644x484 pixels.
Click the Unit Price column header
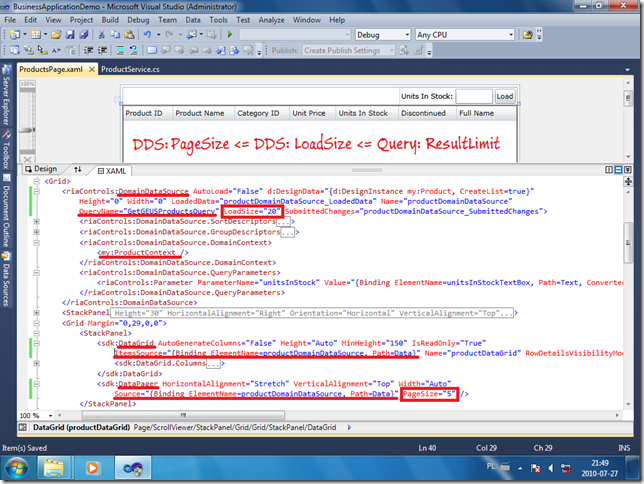pyautogui.click(x=309, y=113)
